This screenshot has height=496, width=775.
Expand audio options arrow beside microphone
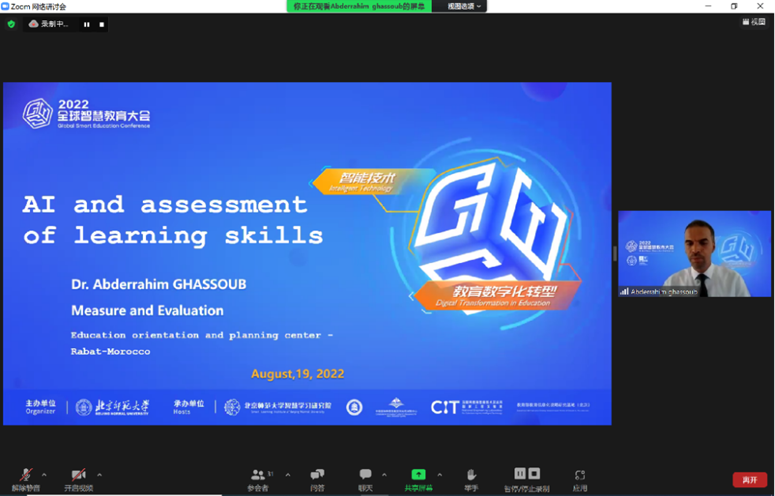[44, 475]
